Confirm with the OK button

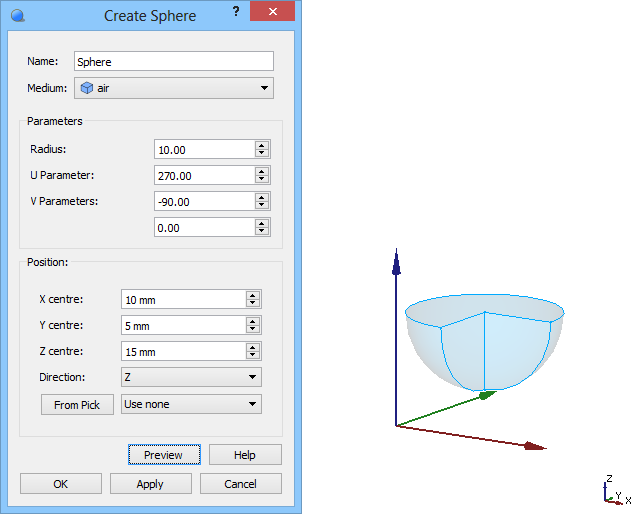click(x=61, y=483)
